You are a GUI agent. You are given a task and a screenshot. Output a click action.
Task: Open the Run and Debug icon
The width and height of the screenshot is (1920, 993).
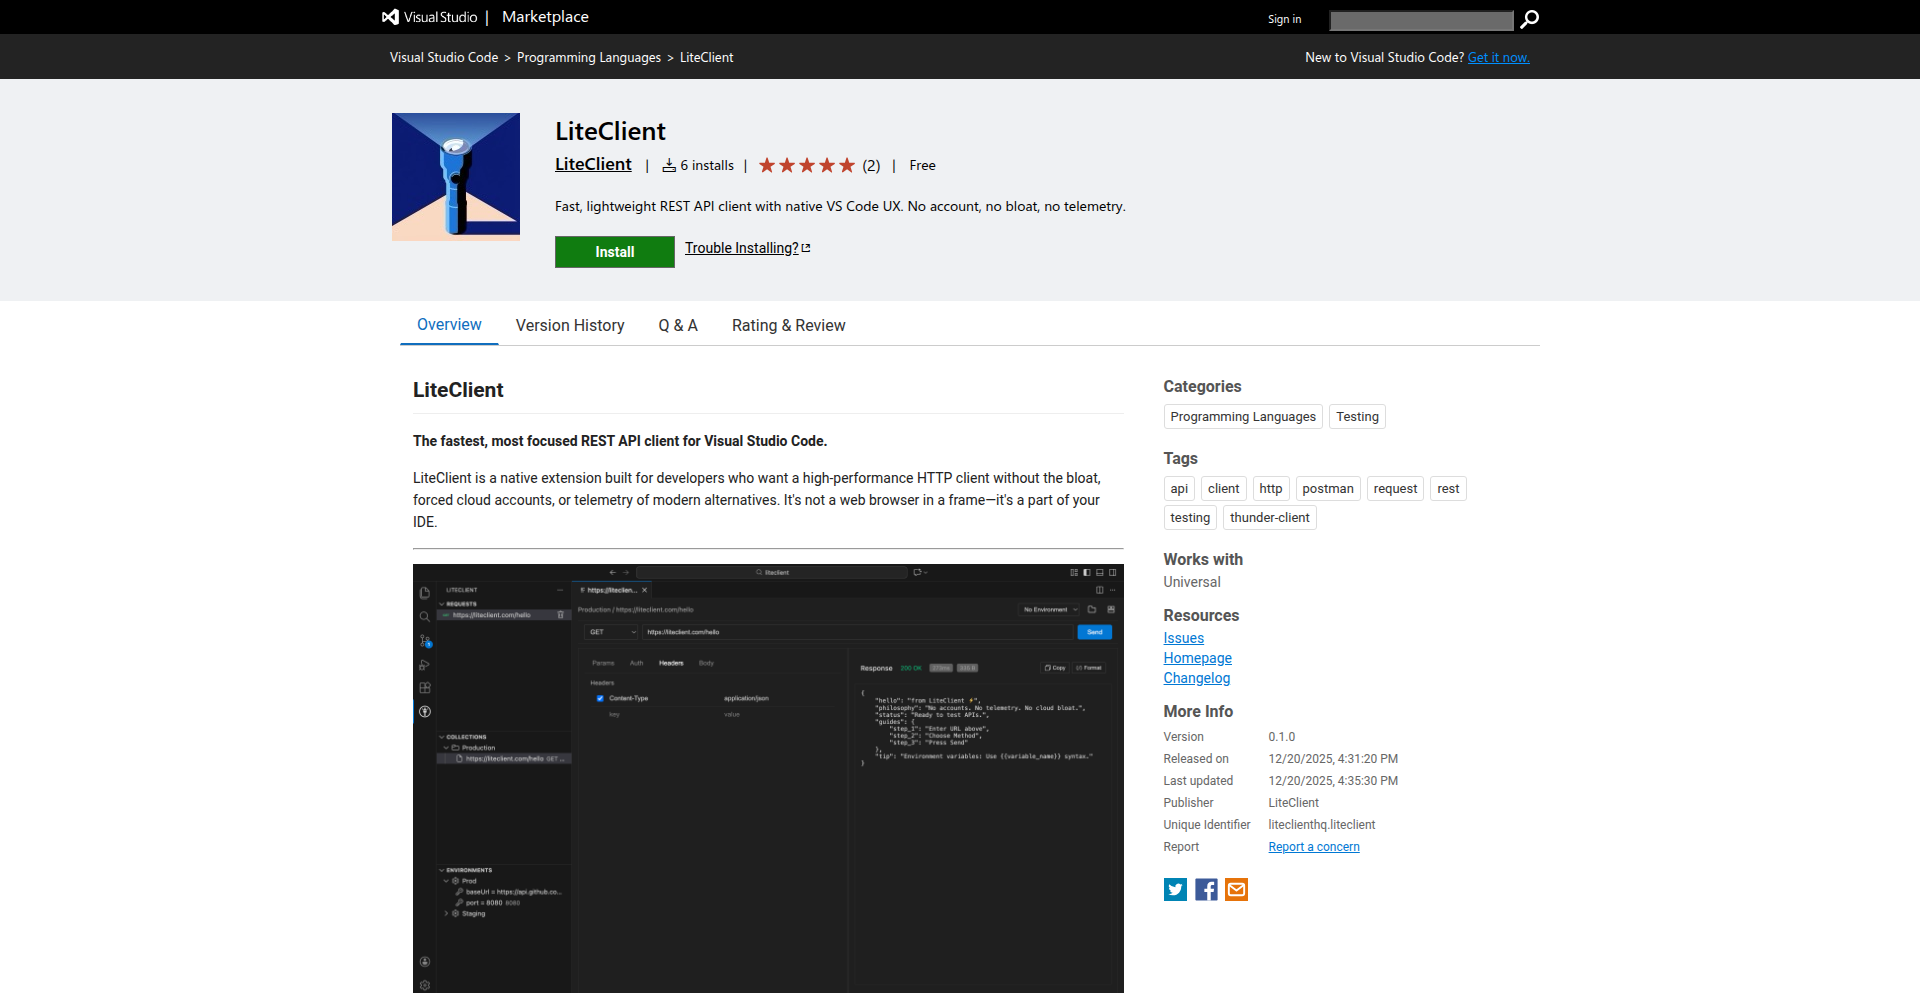tap(424, 664)
